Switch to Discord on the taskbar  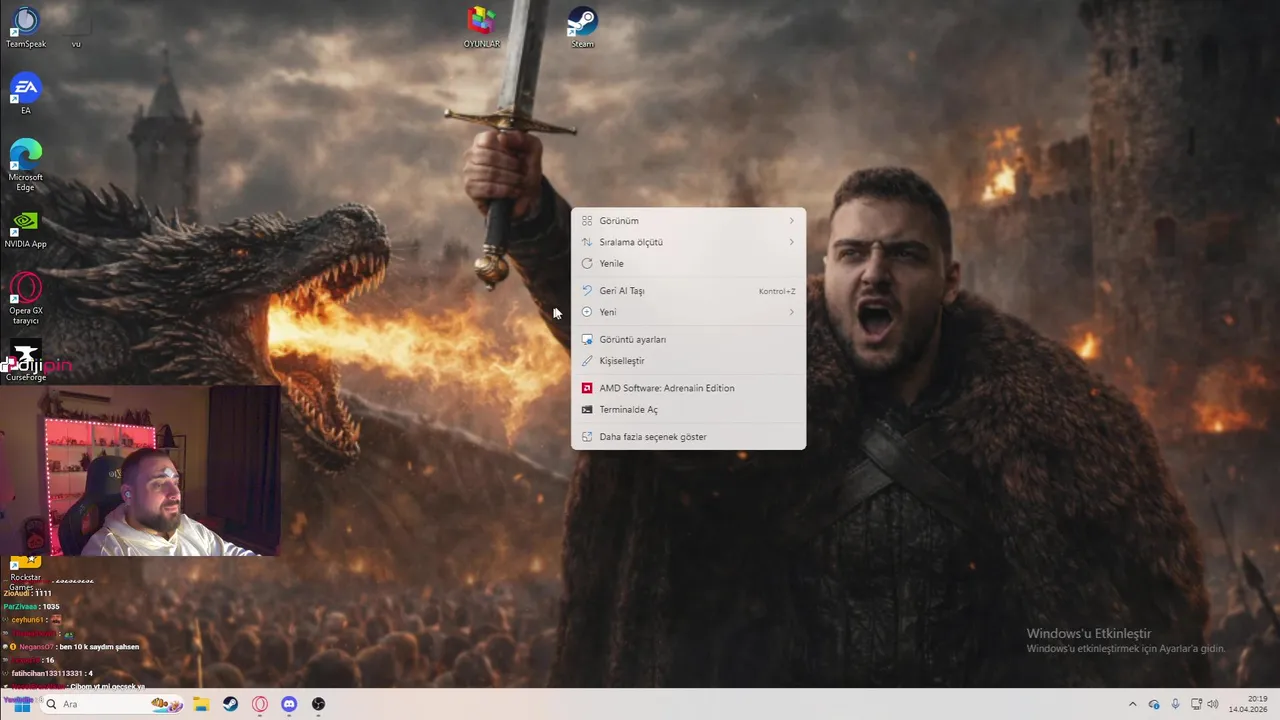[289, 704]
